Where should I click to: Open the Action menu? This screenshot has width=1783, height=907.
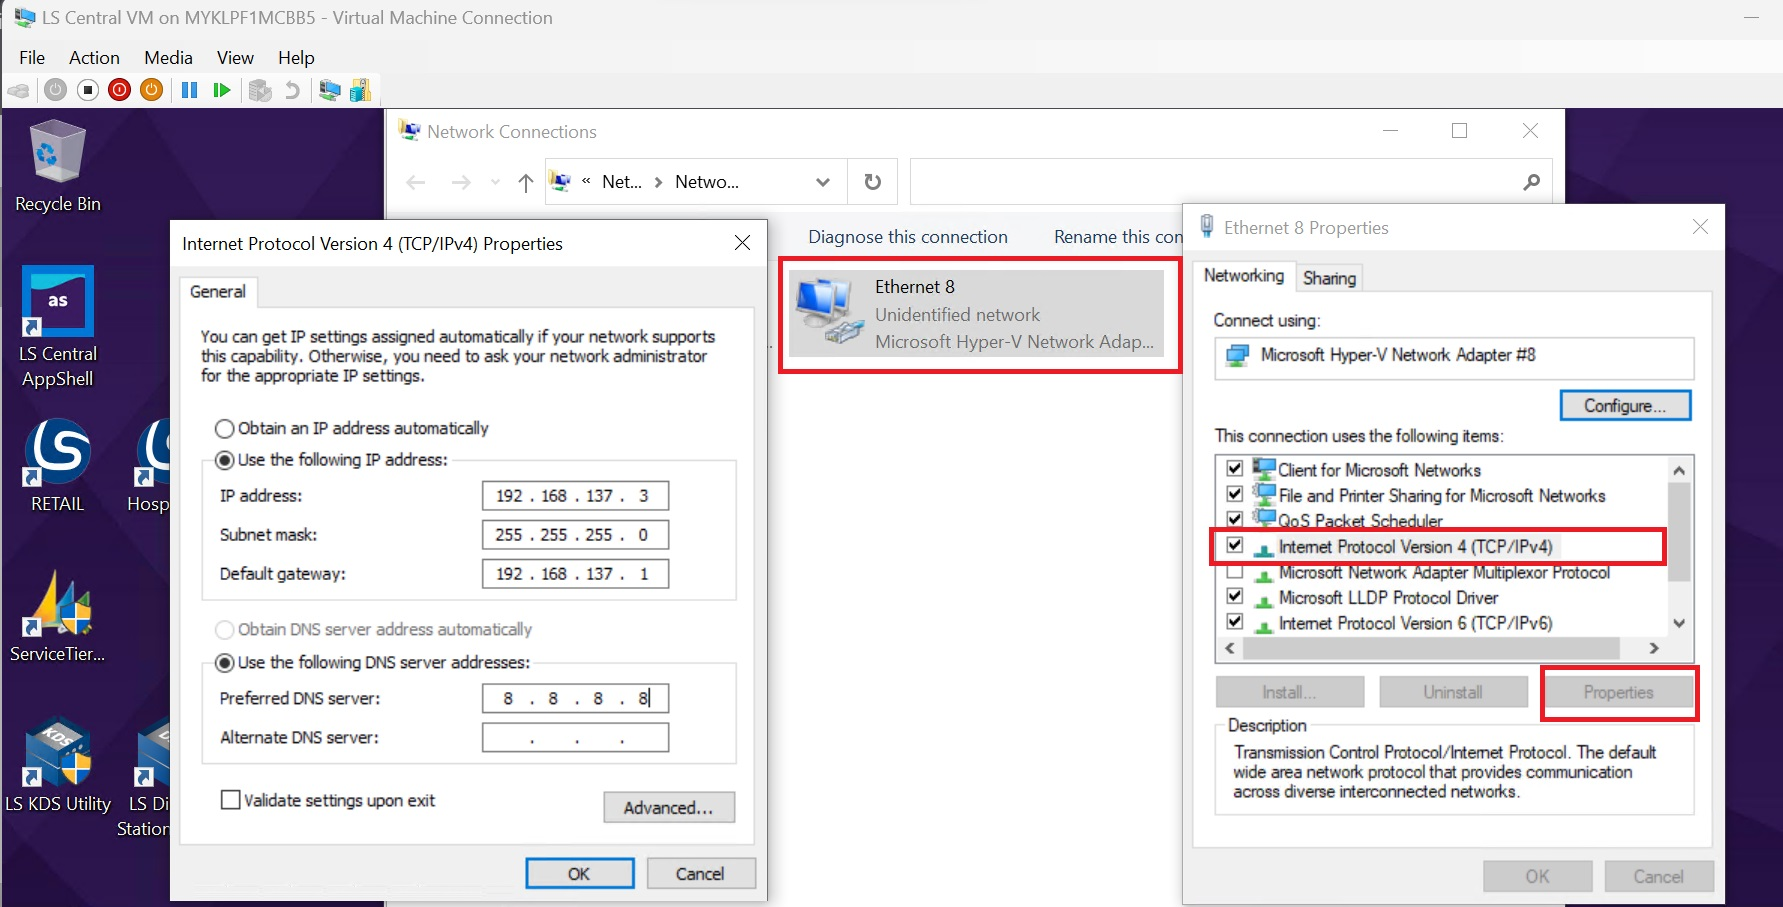[94, 58]
